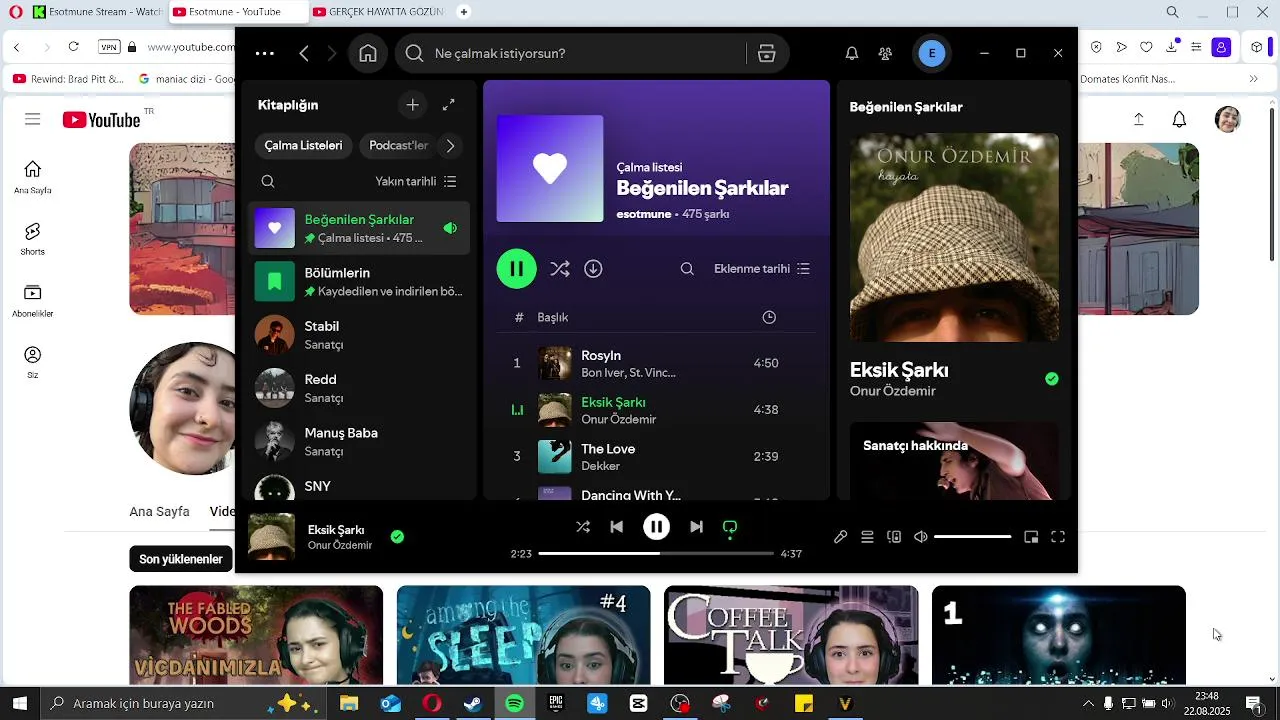This screenshot has height=720, width=1280.
Task: Open Browse icon in Spotify search bar
Action: pos(767,53)
